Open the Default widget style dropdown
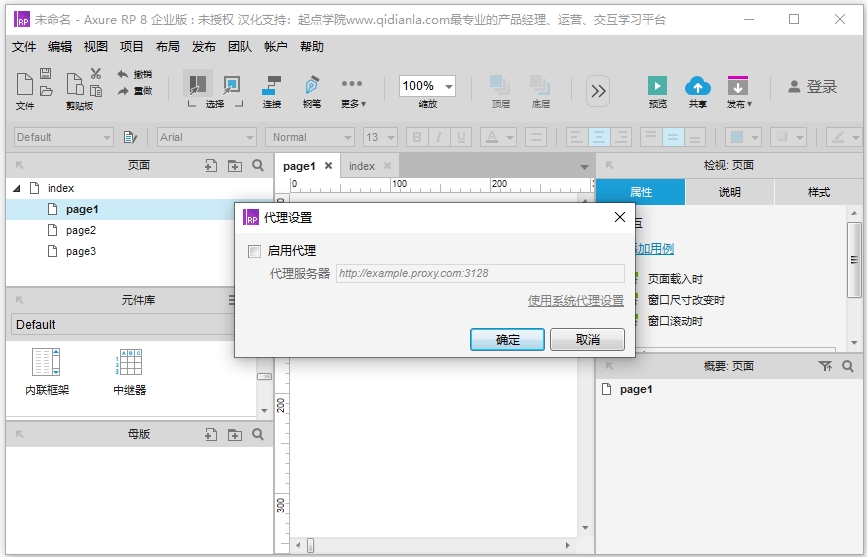Viewport: 867px width, 557px height. (x=63, y=137)
